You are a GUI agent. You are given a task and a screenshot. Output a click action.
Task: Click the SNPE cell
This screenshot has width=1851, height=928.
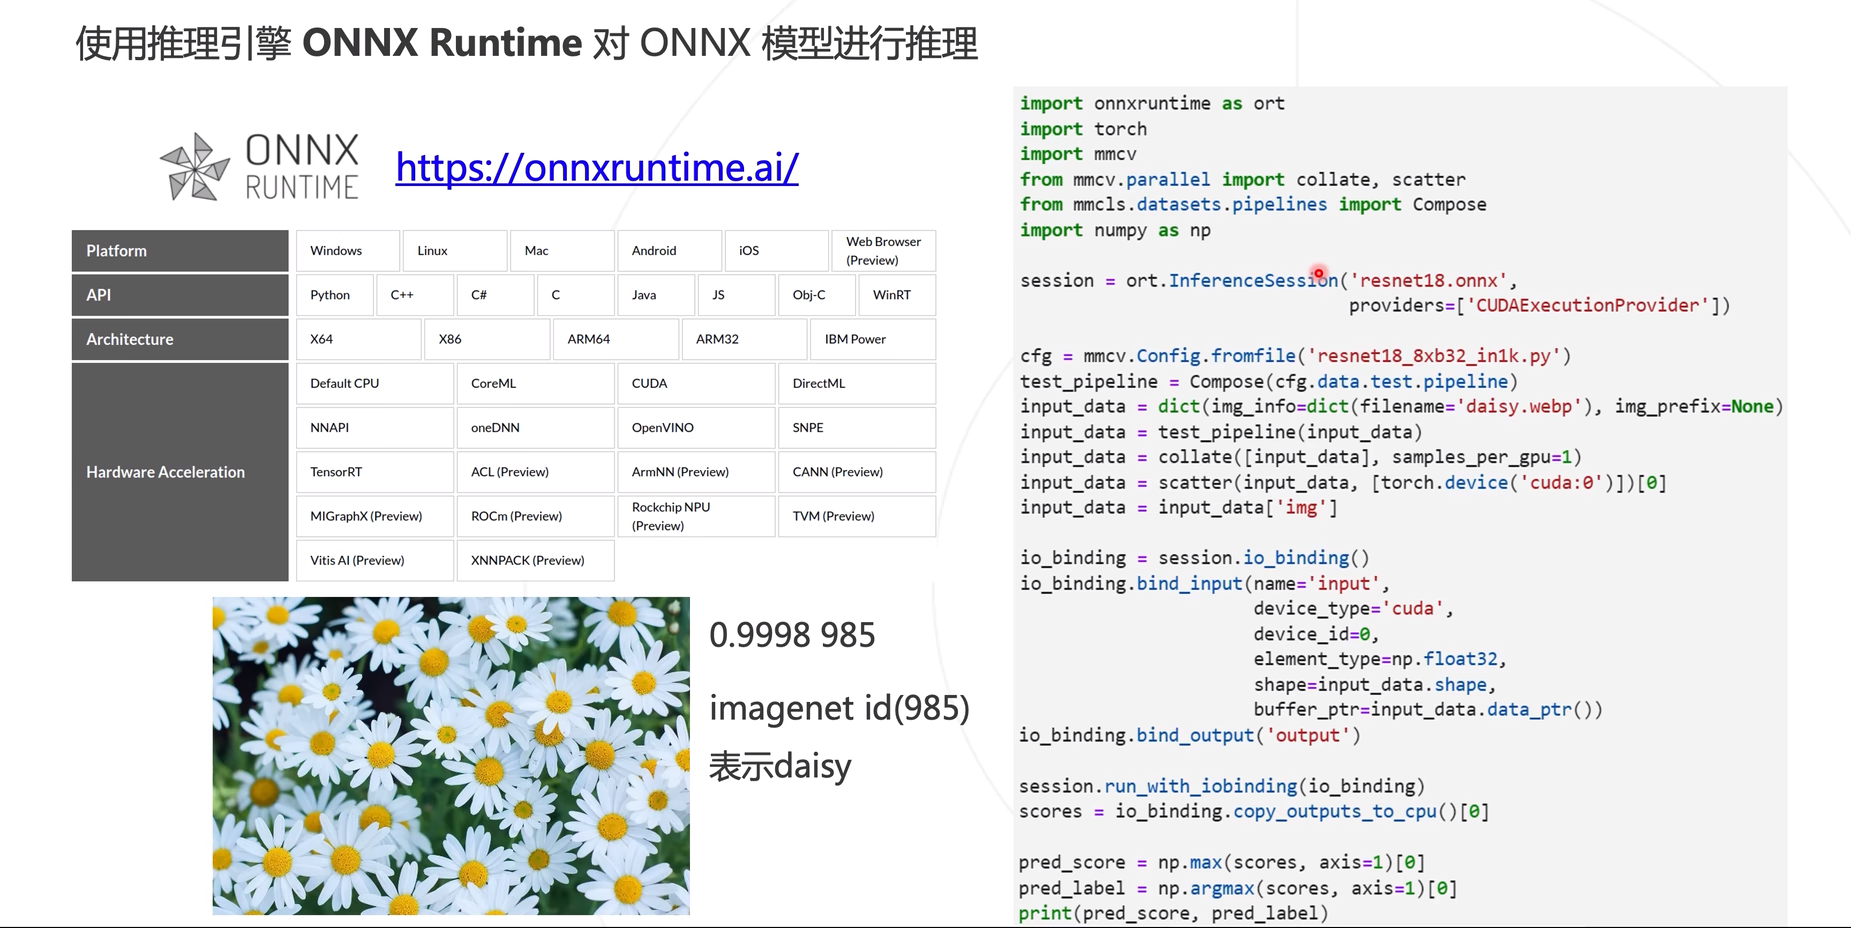pyautogui.click(x=857, y=428)
